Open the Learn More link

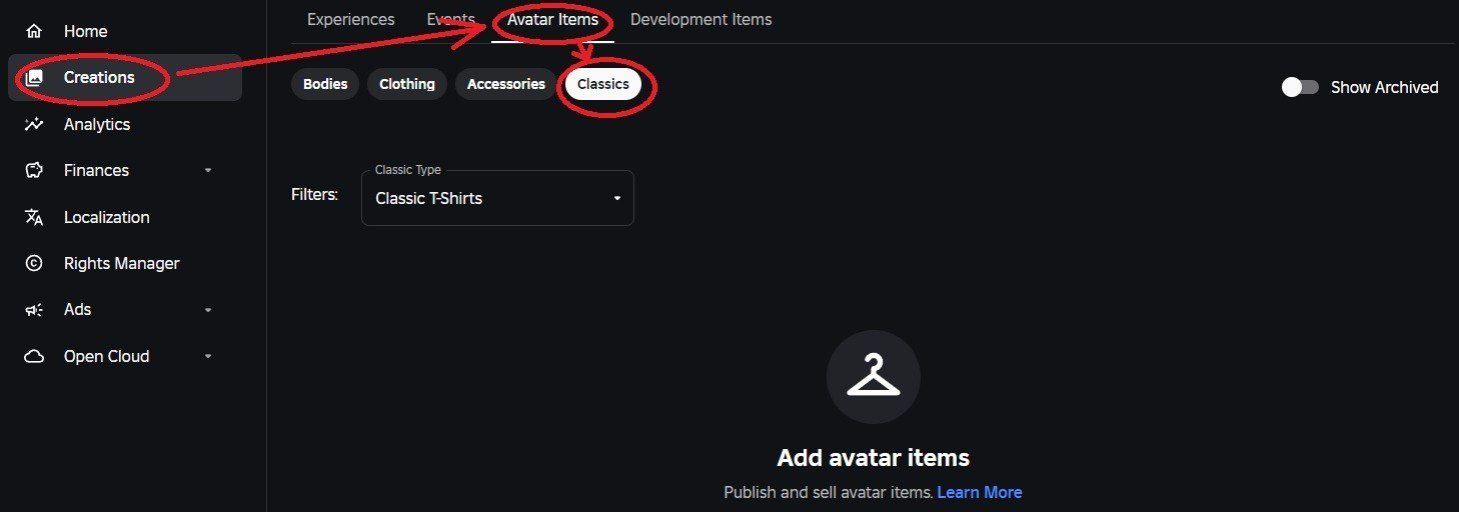pos(979,492)
